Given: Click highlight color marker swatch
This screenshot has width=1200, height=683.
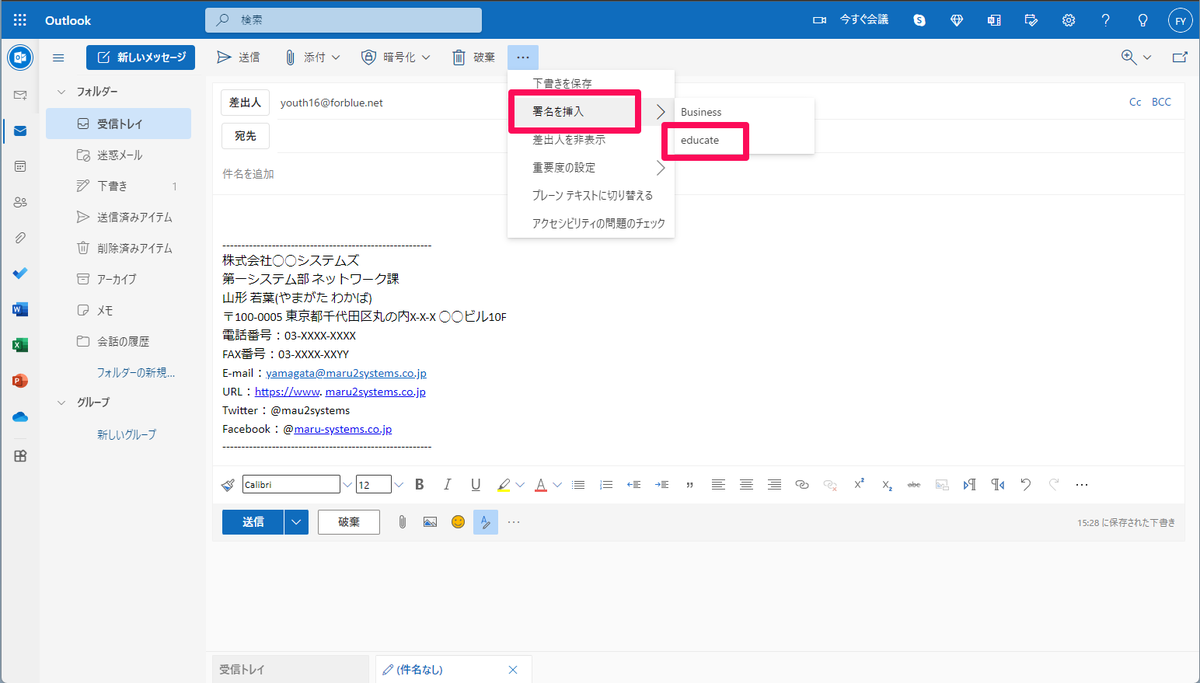Looking at the screenshot, I should (x=504, y=485).
